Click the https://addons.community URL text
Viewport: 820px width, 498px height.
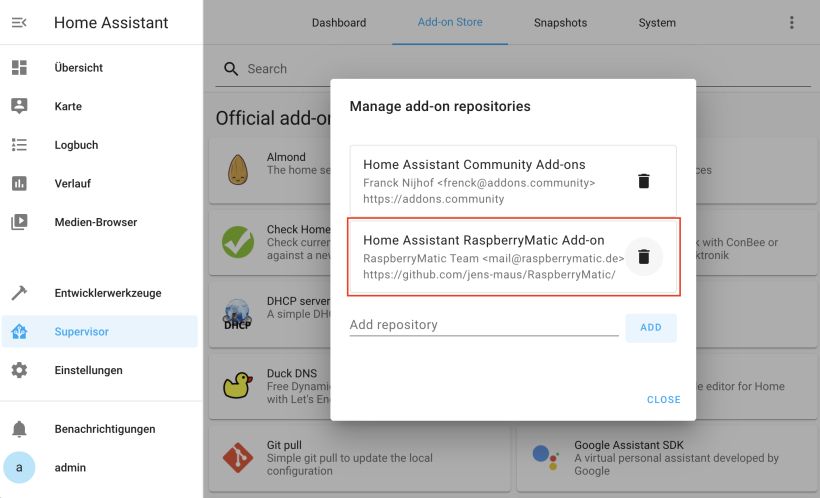434,199
